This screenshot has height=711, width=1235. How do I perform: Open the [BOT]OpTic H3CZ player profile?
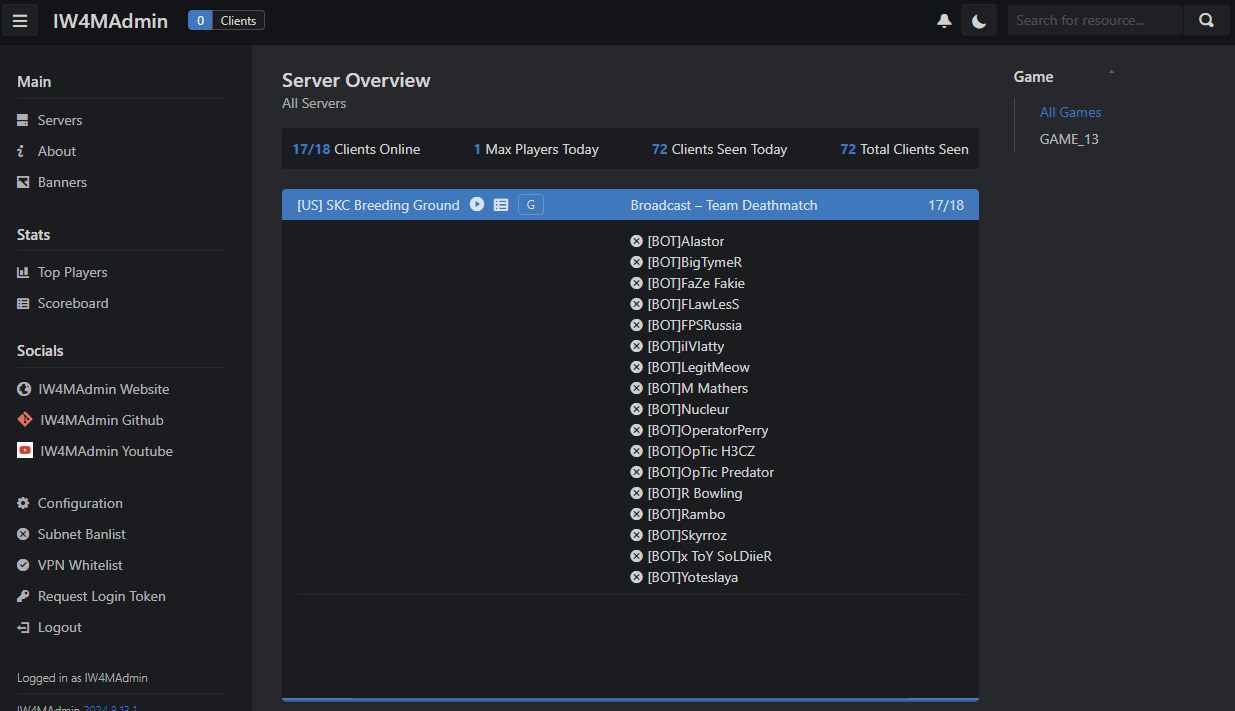pyautogui.click(x=702, y=451)
